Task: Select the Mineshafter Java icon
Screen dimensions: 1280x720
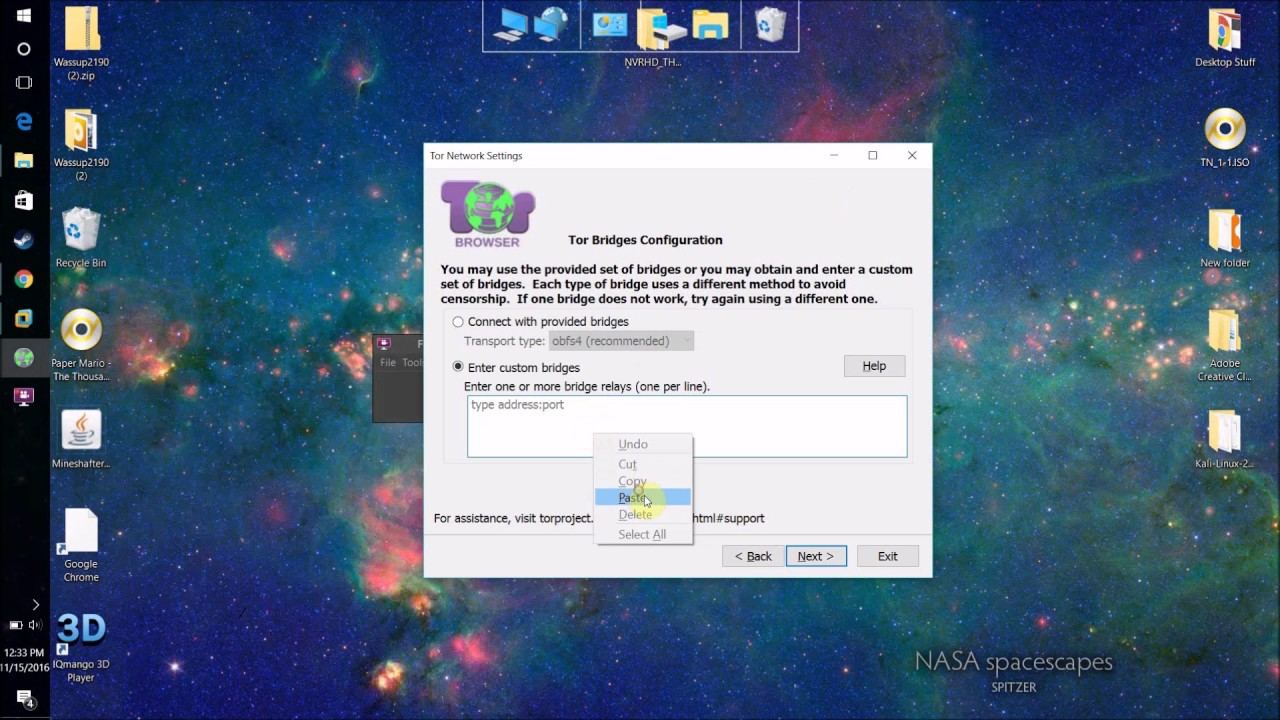Action: coord(81,439)
